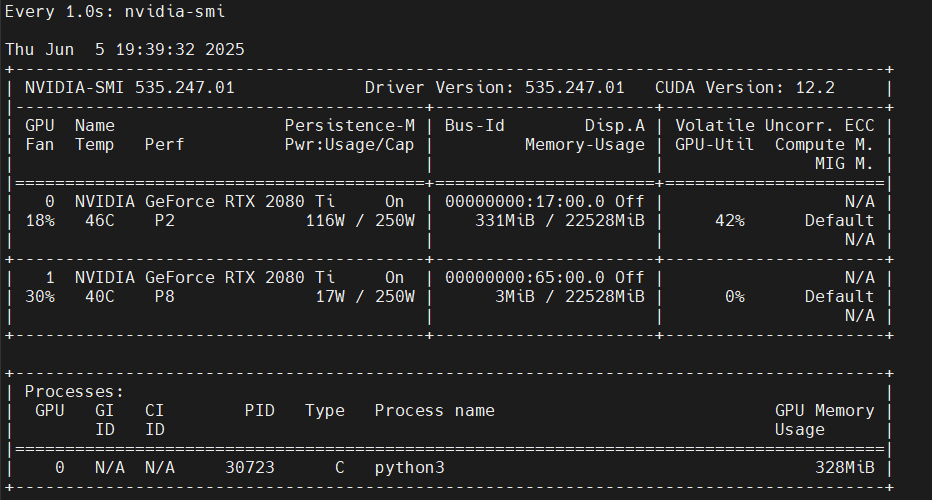Click the 'CI' column header

(x=155, y=411)
